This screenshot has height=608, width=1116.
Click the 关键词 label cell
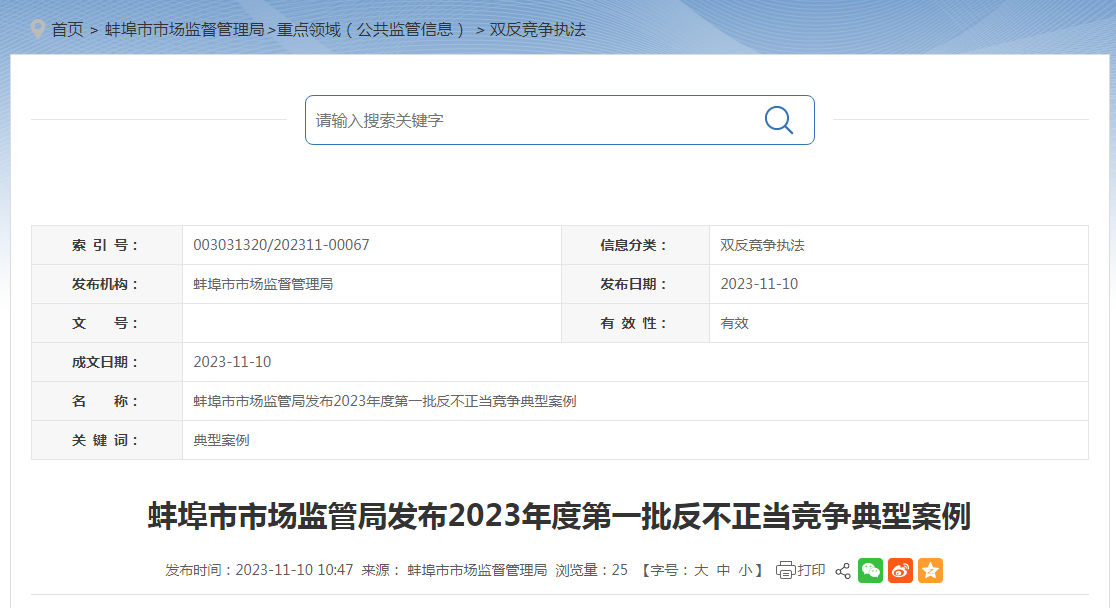(107, 440)
